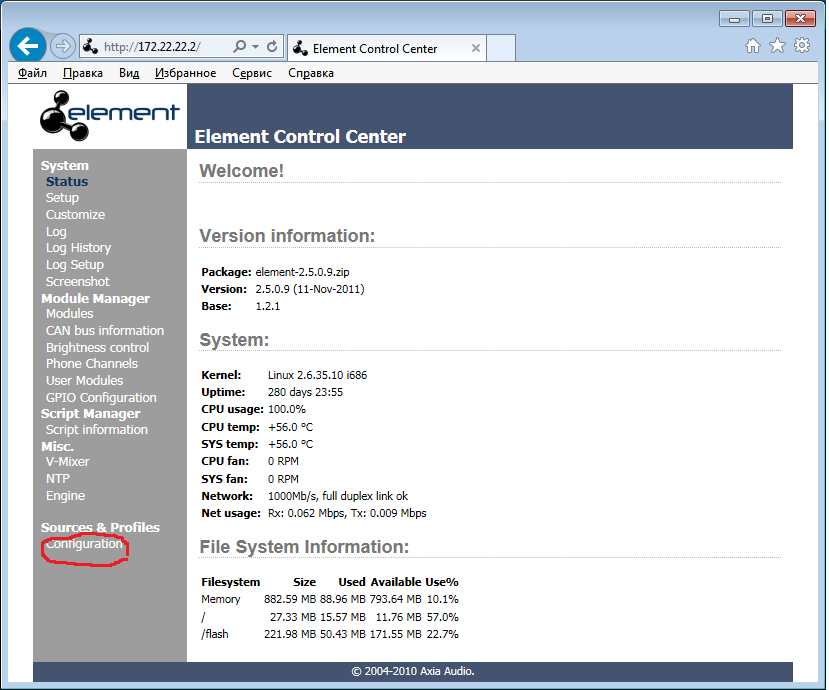Open the Engine link
Image resolution: width=829 pixels, height=690 pixels.
point(65,495)
